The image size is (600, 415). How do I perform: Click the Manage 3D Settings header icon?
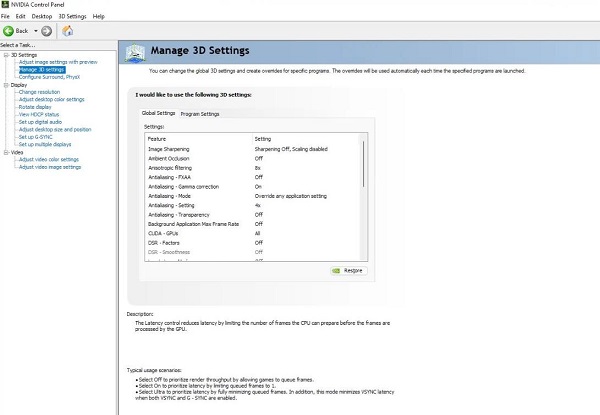(x=132, y=51)
